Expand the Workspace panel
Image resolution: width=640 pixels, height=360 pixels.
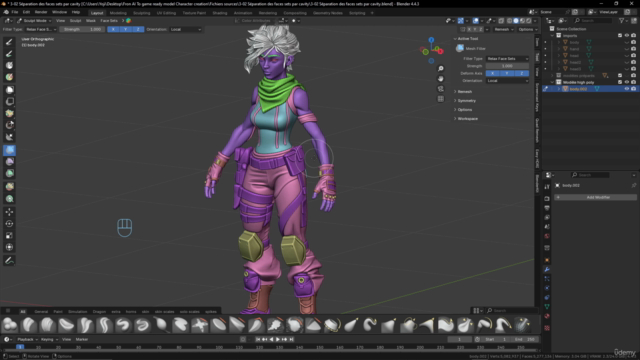pyautogui.click(x=467, y=118)
